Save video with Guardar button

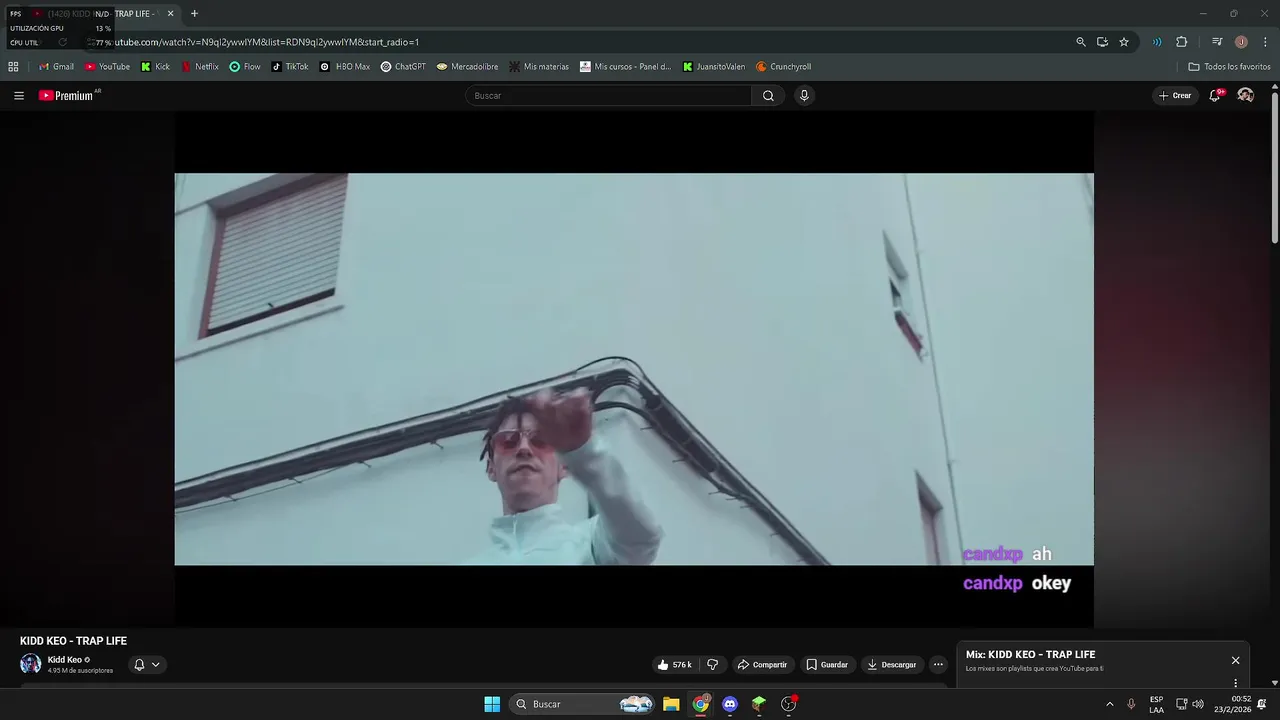point(827,665)
